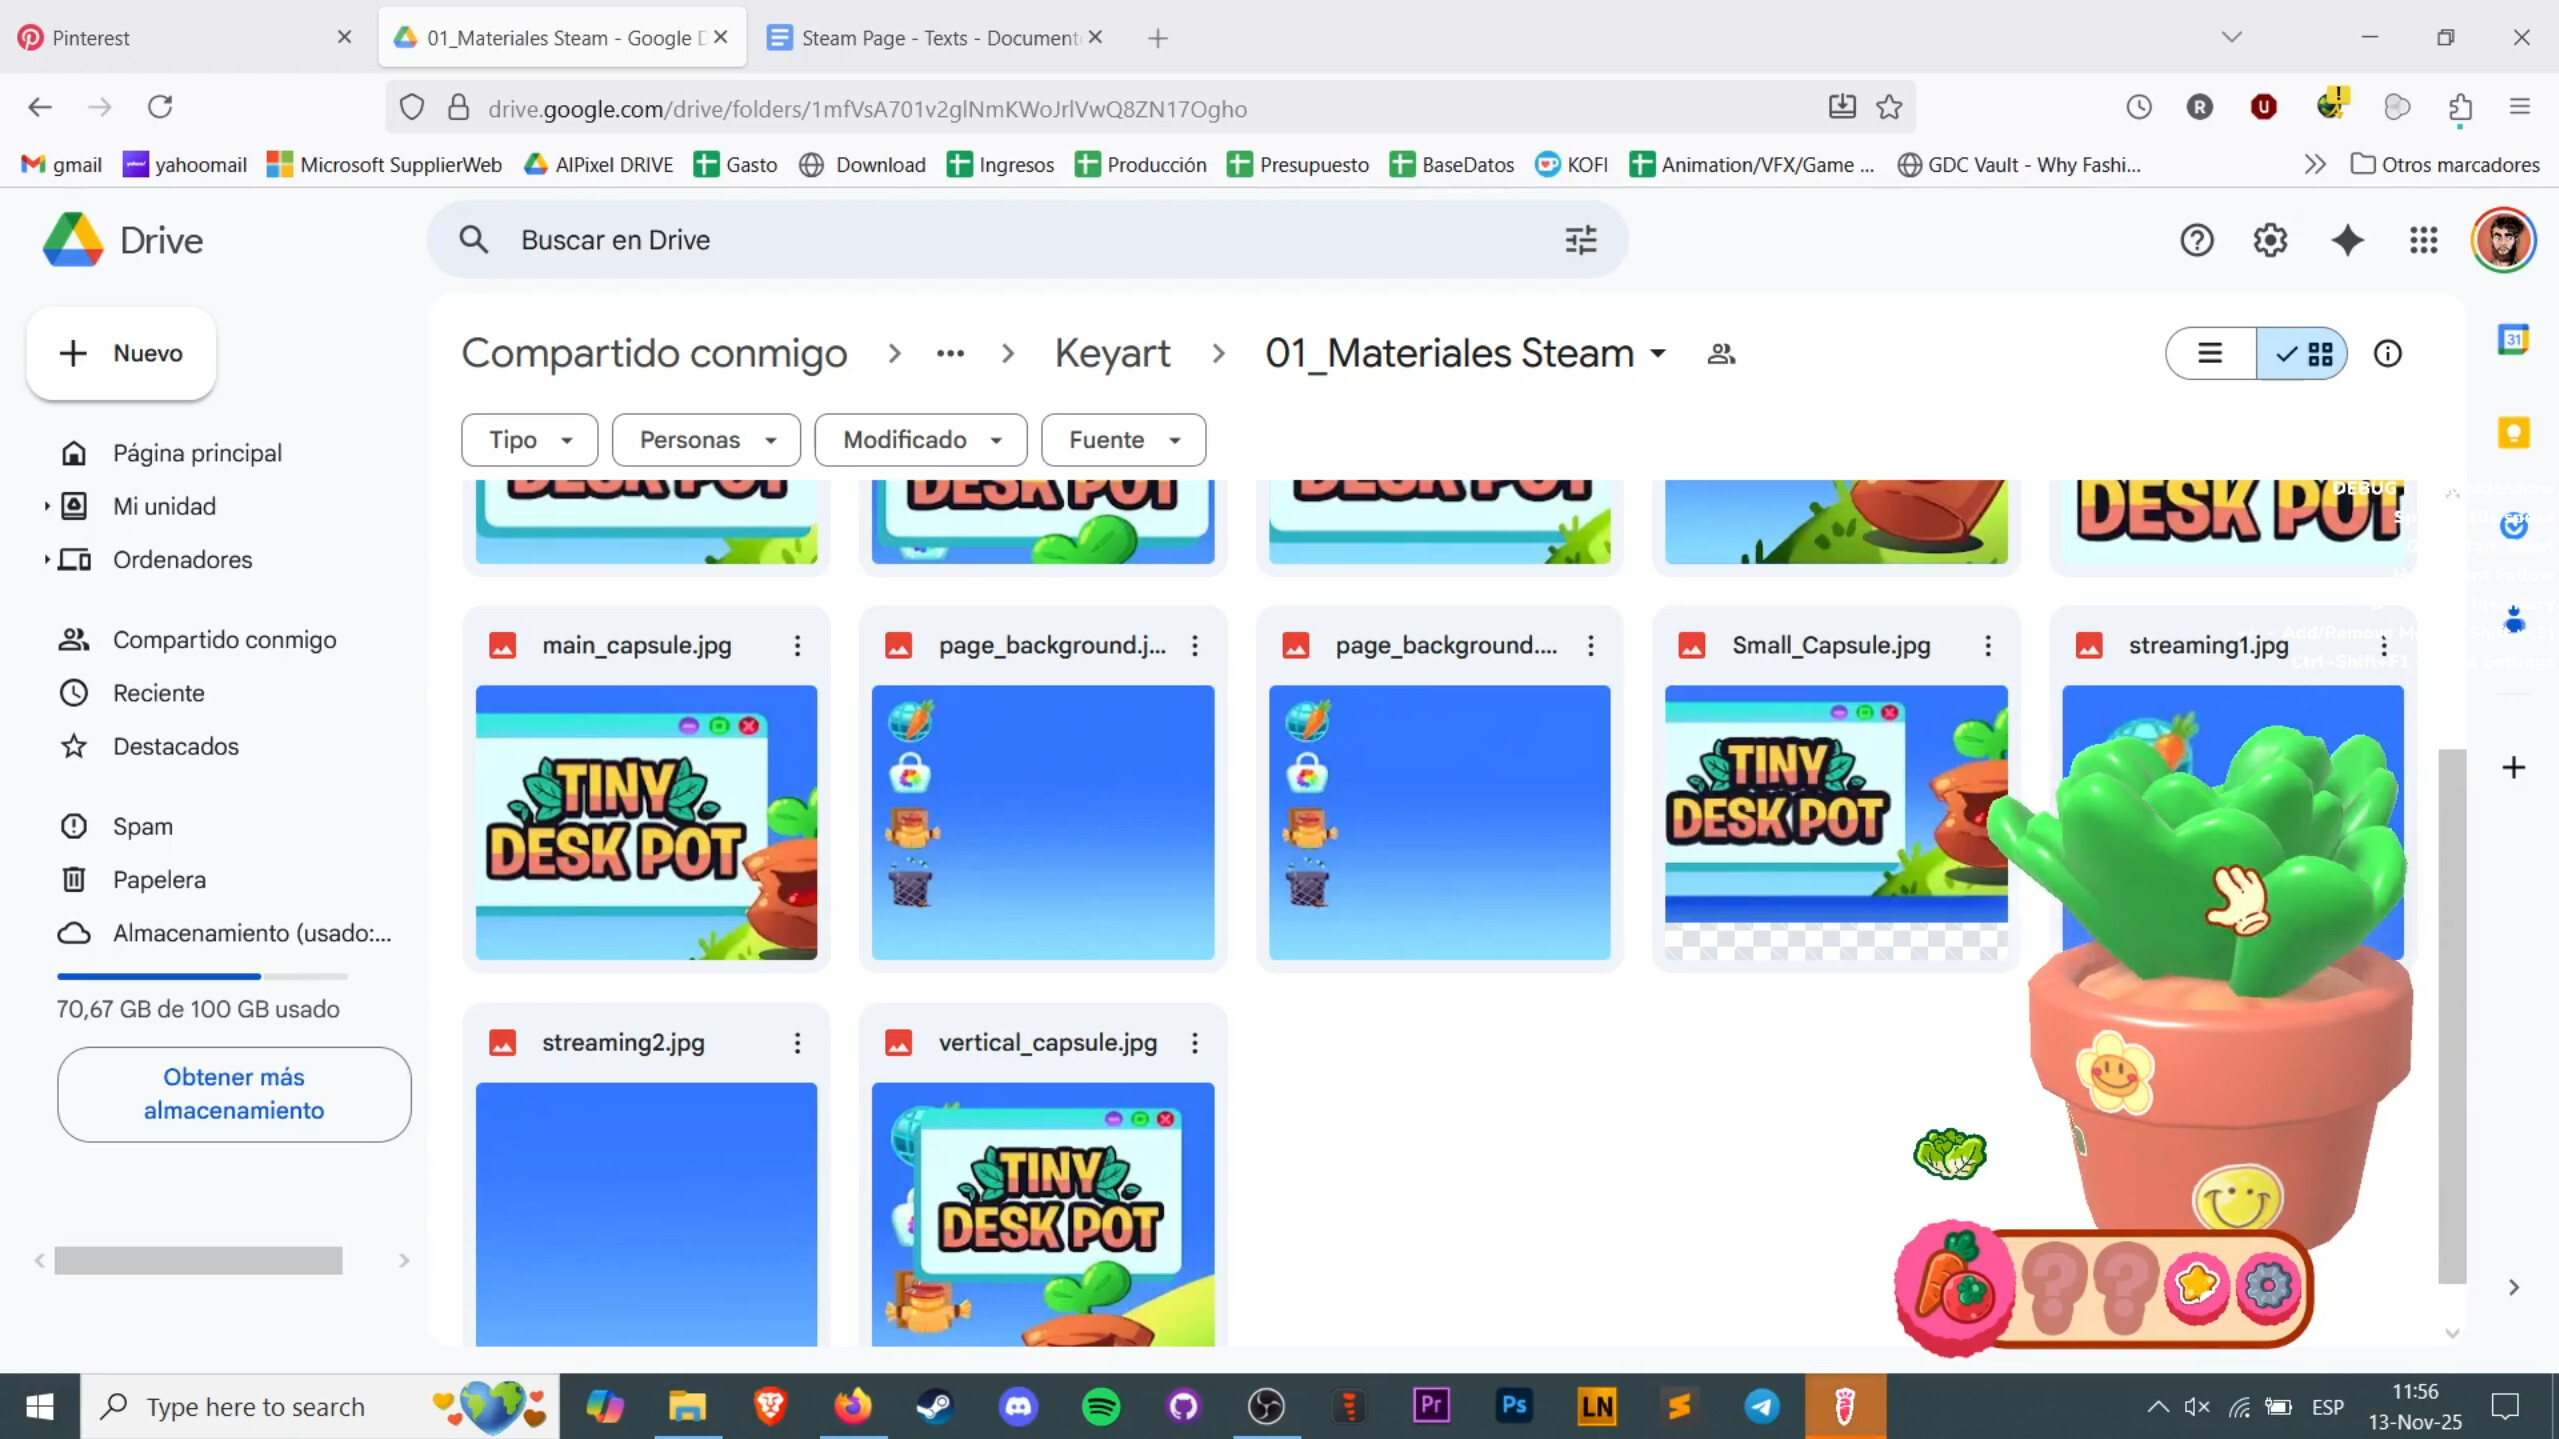Viewport: 2559px width, 1439px height.
Task: Open the Google apps grid
Action: tap(2423, 240)
